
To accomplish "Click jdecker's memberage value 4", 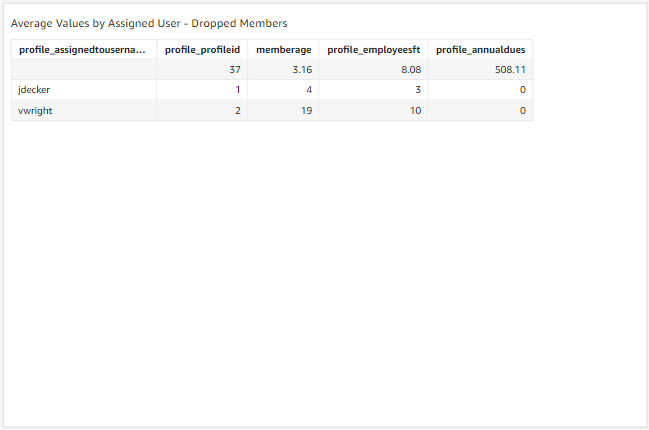I will (x=283, y=90).
